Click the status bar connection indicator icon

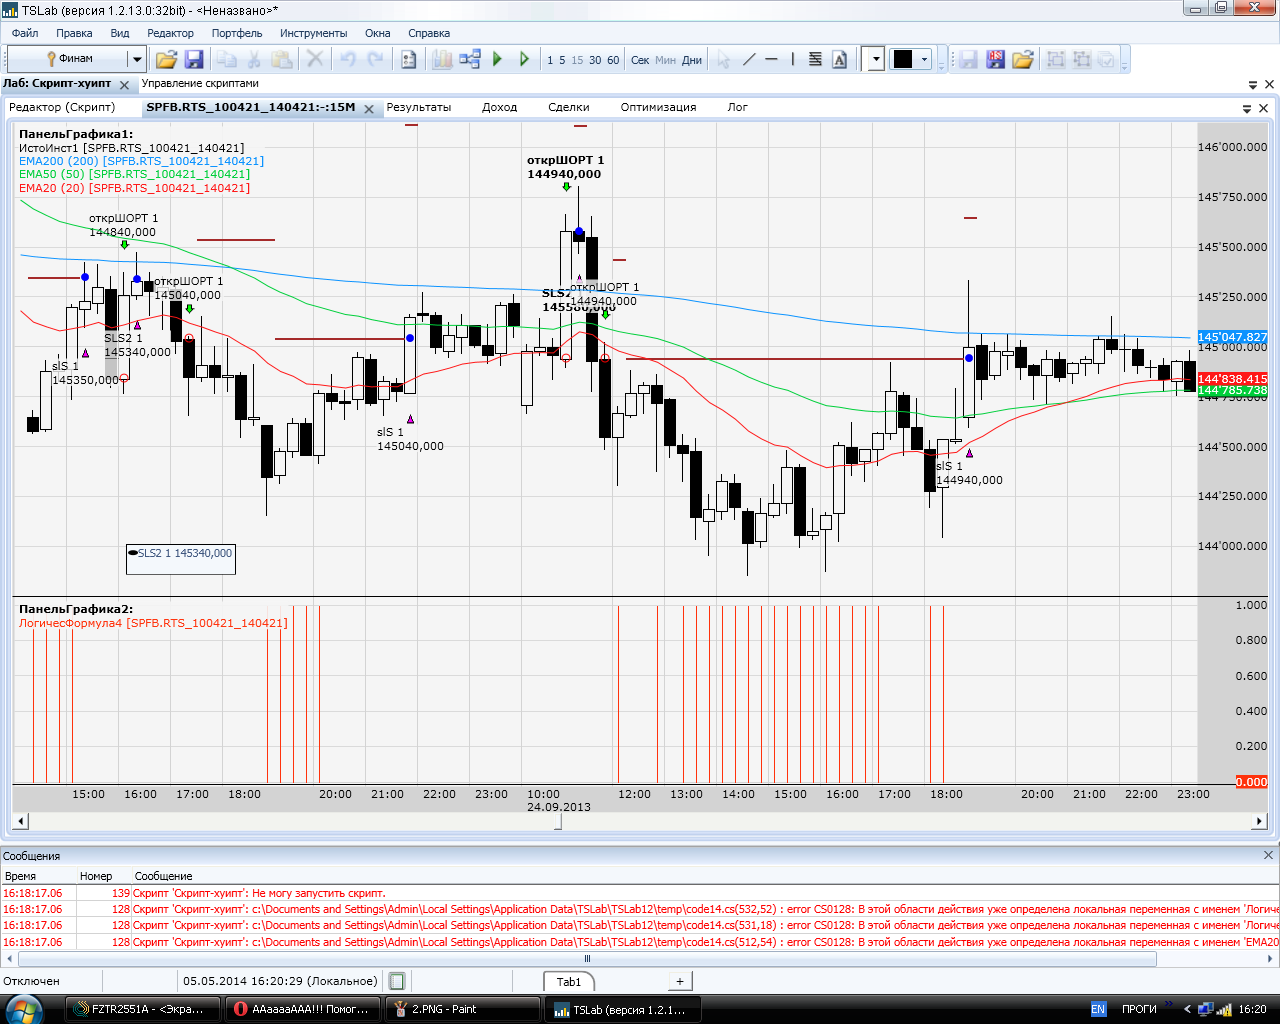pos(397,981)
